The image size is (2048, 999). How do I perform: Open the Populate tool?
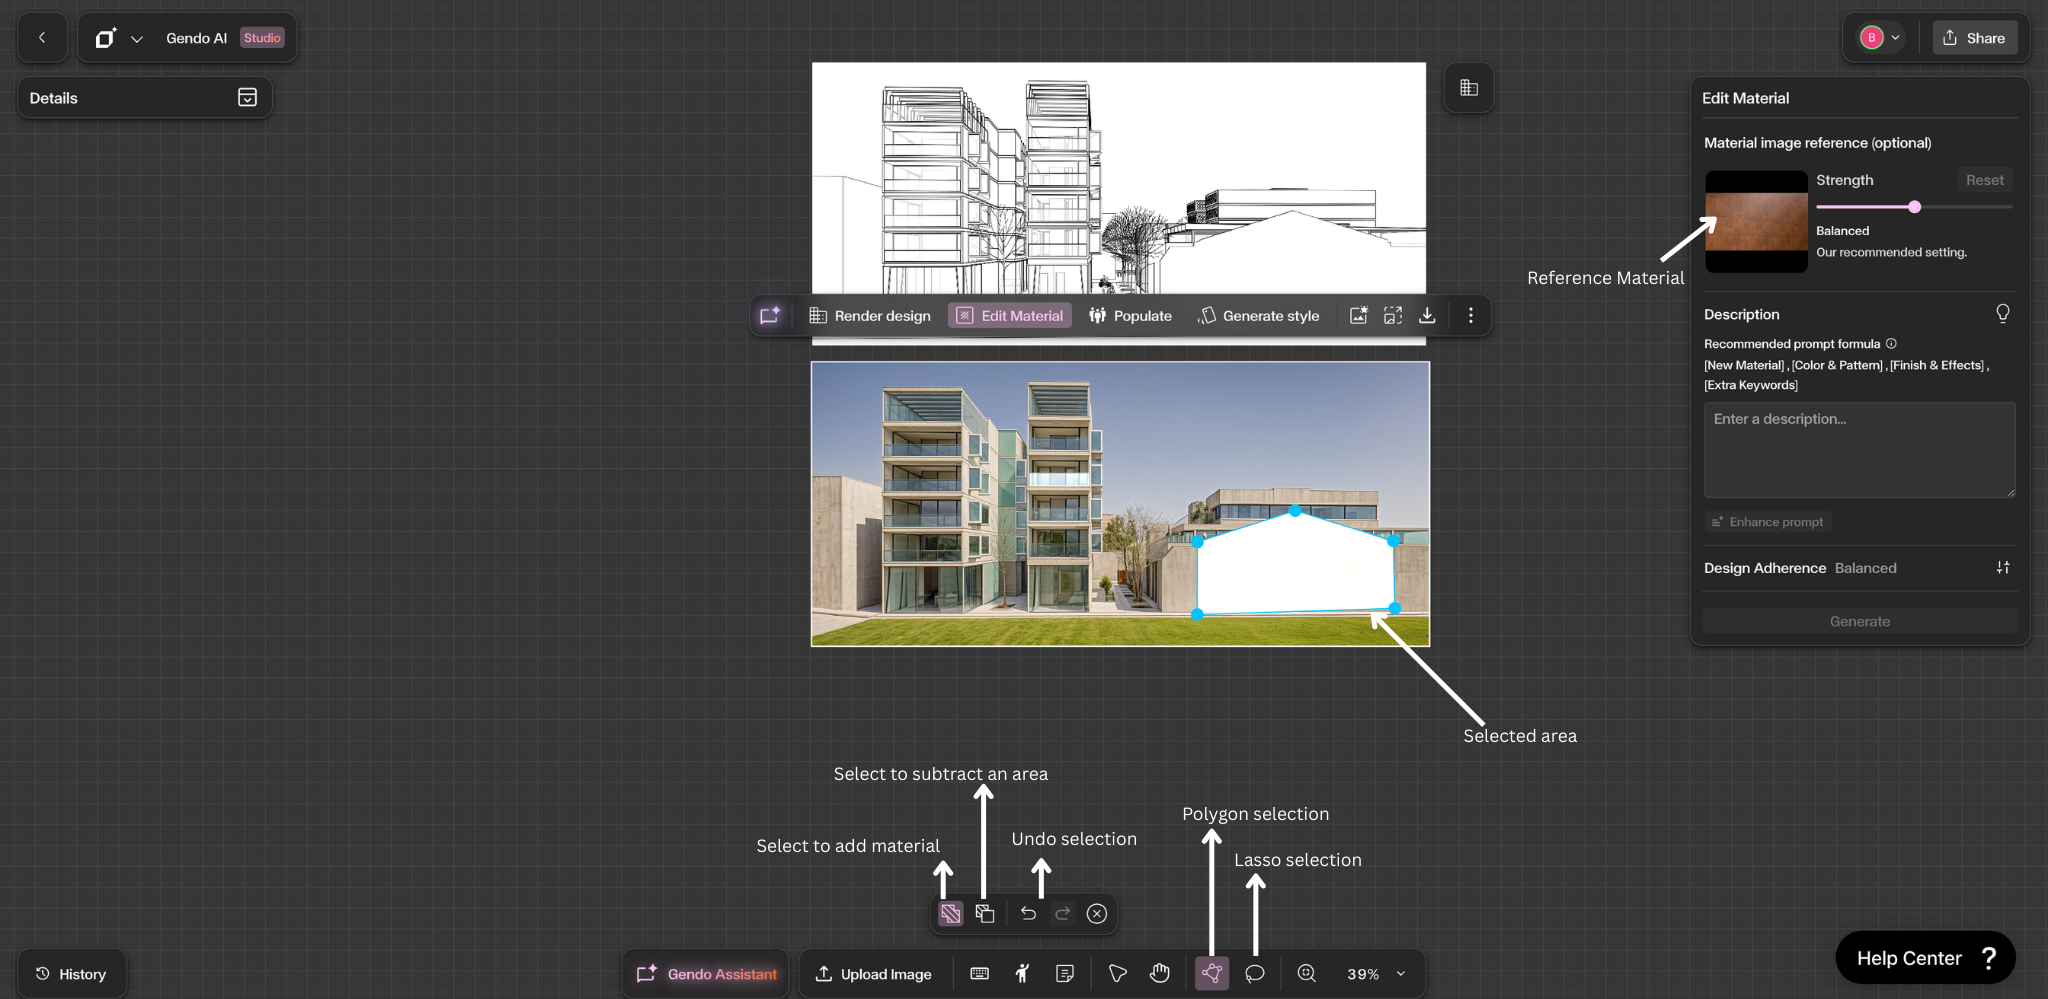point(1129,315)
